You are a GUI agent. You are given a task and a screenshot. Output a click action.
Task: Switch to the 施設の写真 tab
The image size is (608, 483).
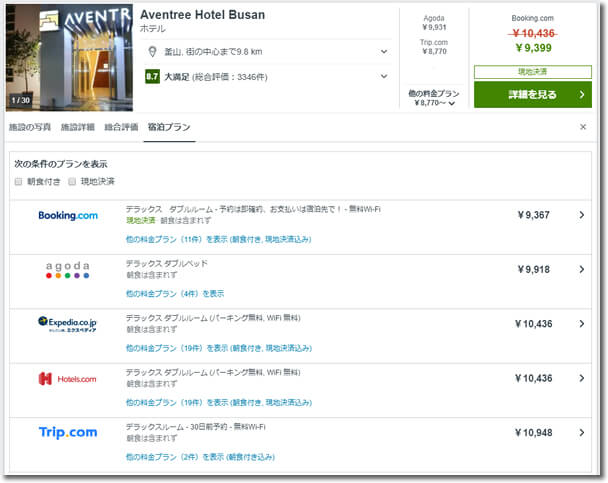[x=30, y=127]
